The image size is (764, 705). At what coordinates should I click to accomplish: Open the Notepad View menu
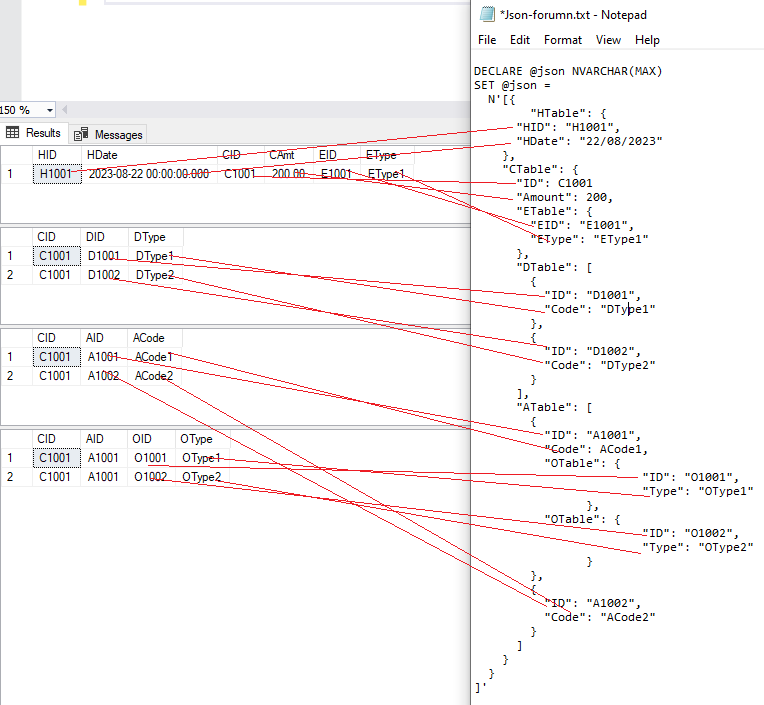pos(608,40)
